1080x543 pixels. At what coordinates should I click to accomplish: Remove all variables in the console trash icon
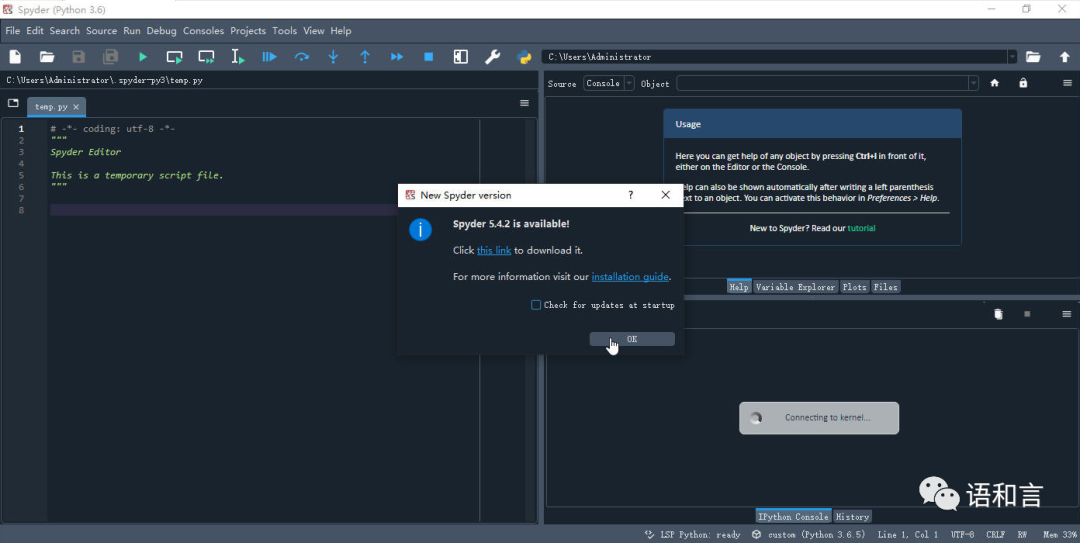(998, 314)
